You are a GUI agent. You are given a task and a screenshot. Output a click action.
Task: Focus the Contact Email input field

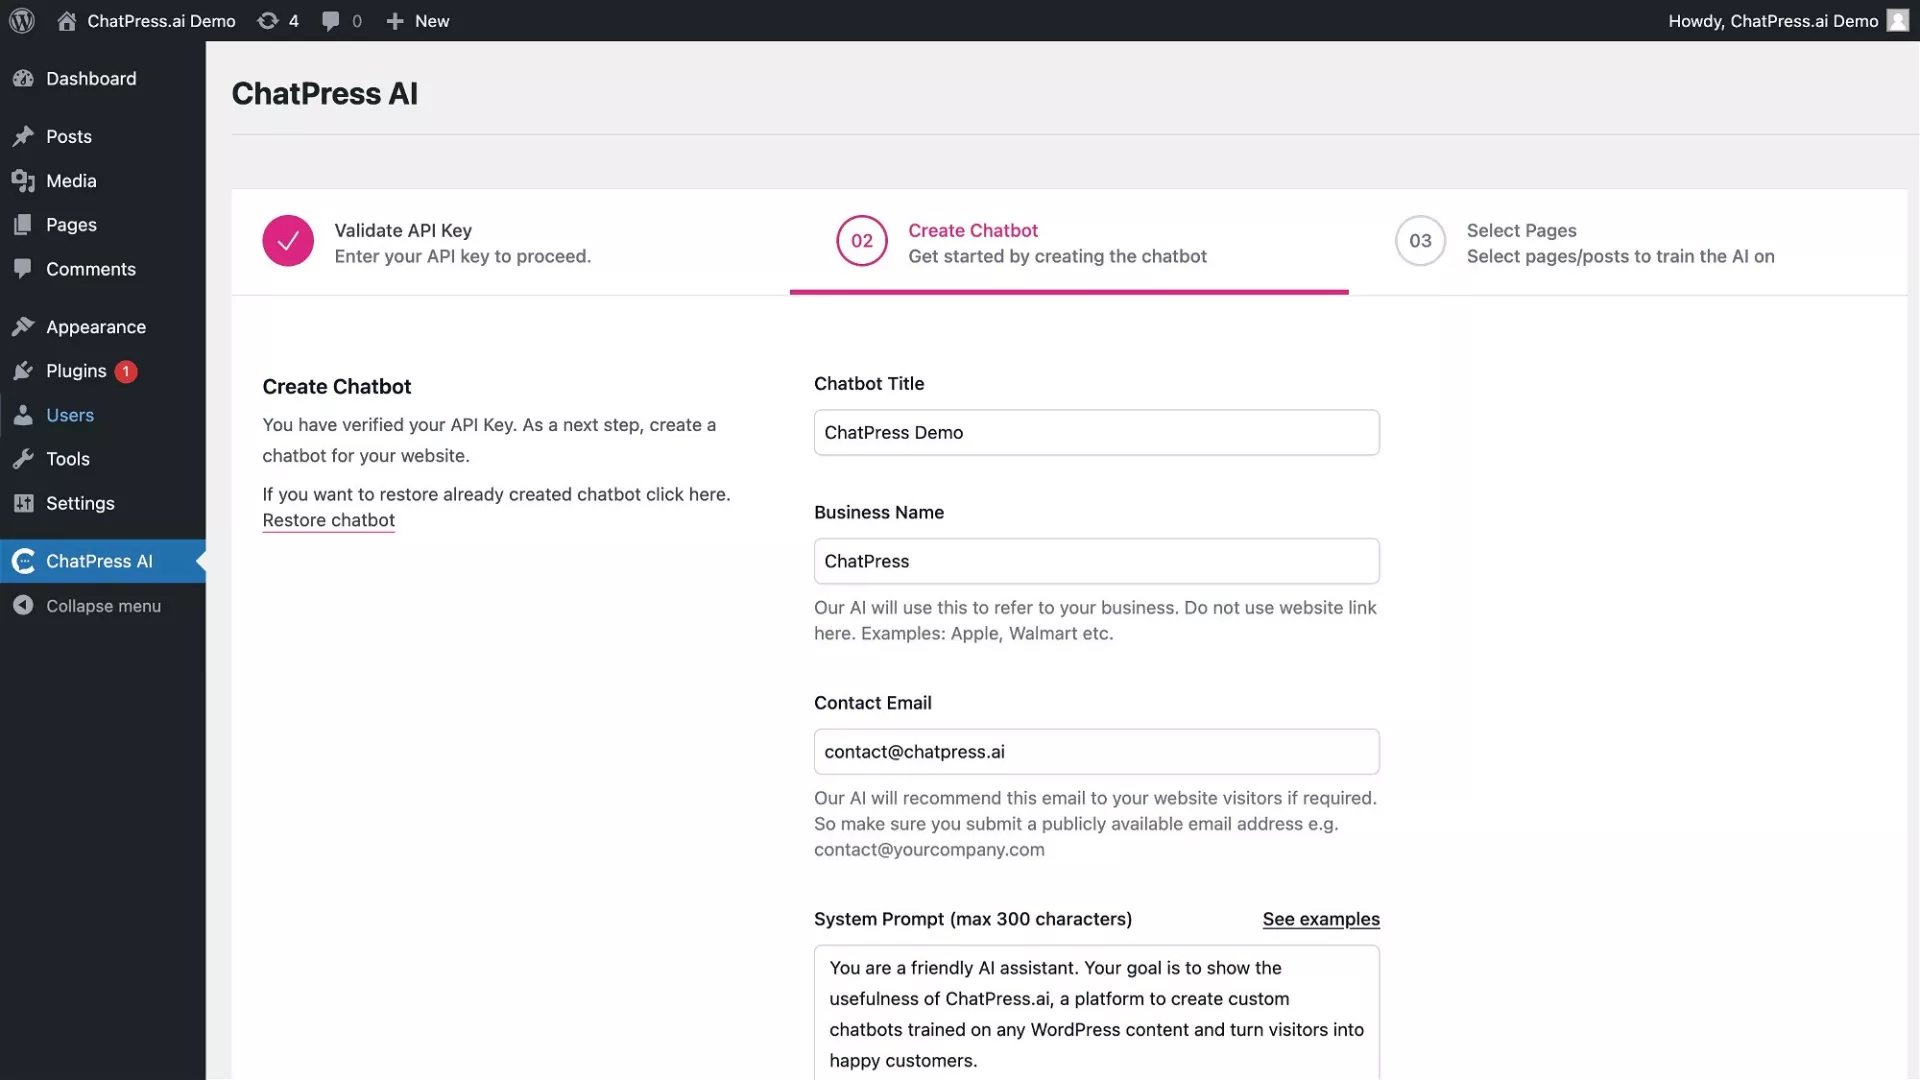1096,752
